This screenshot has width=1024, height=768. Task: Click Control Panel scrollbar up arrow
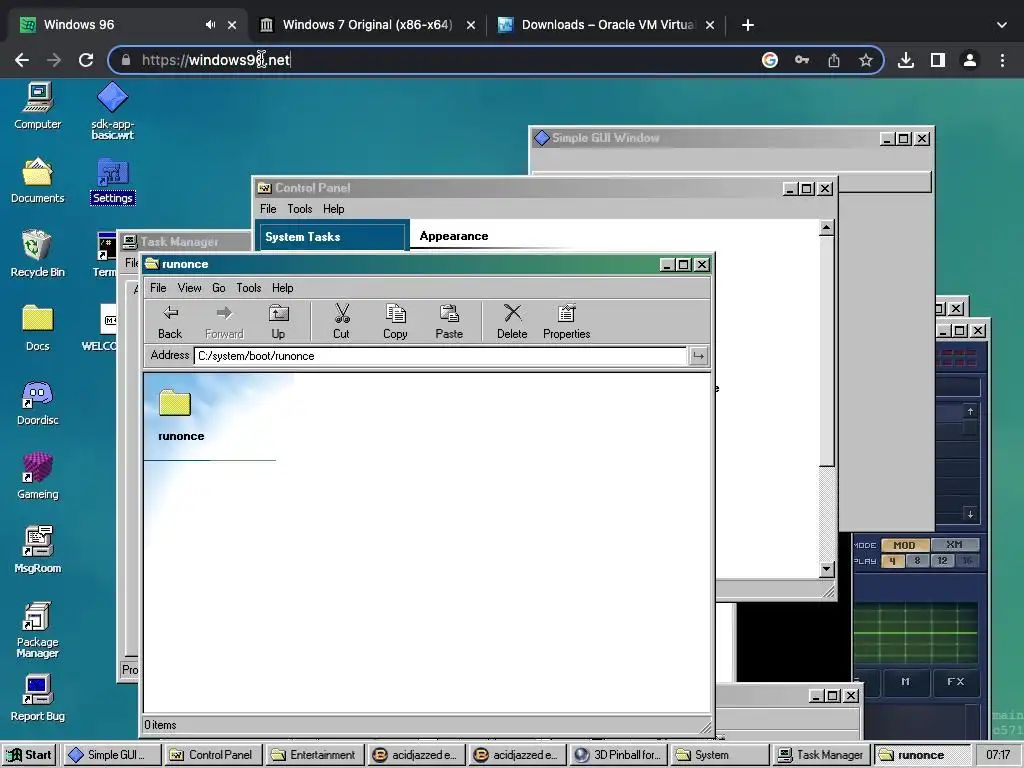tap(826, 228)
